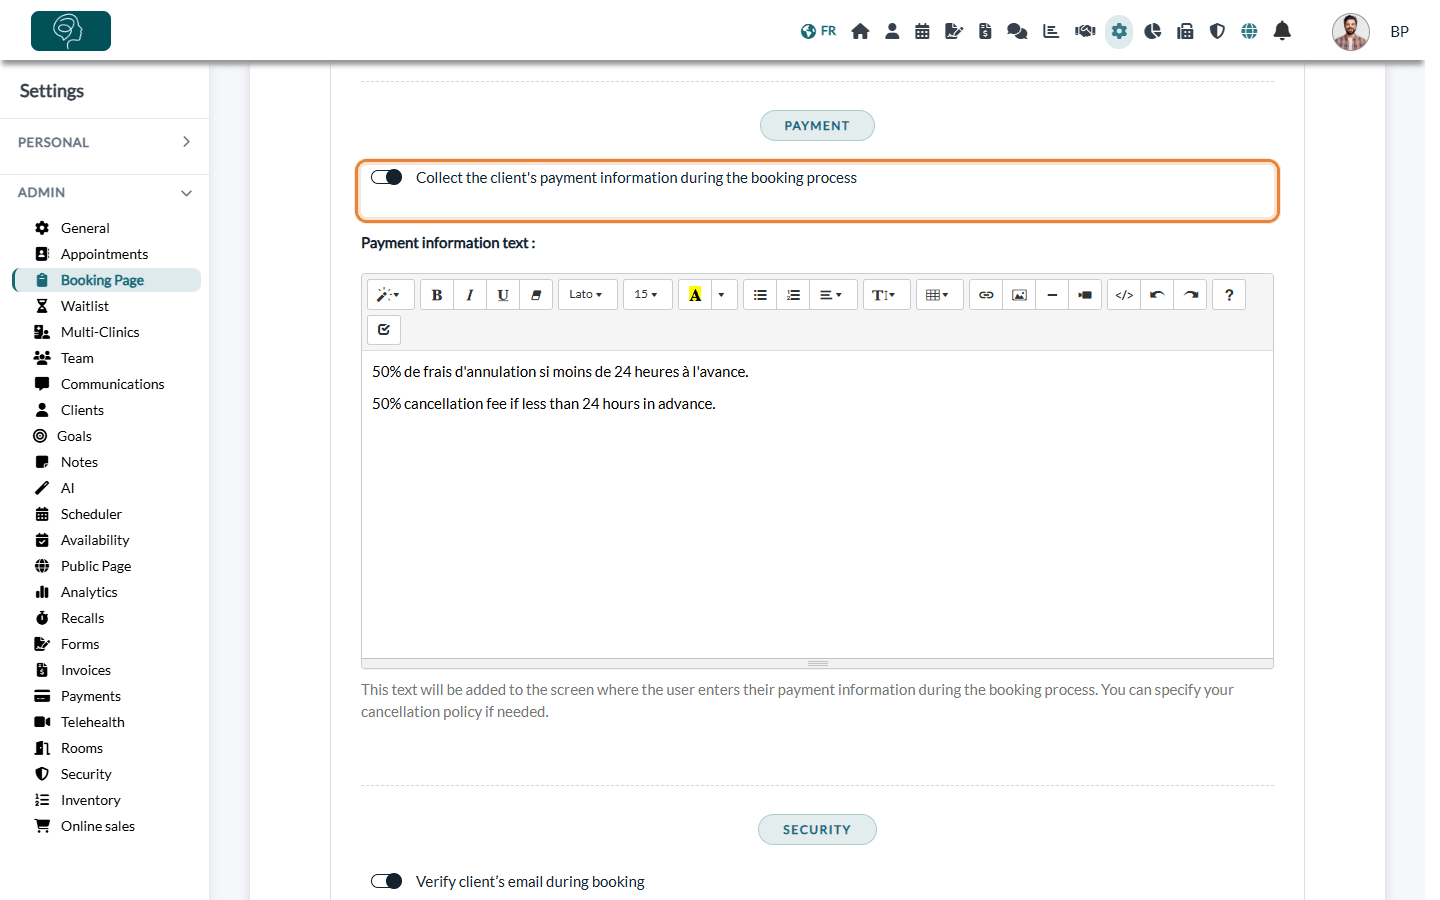Open the table insert dropdown
Screen dimensions: 1440x900
tap(939, 295)
